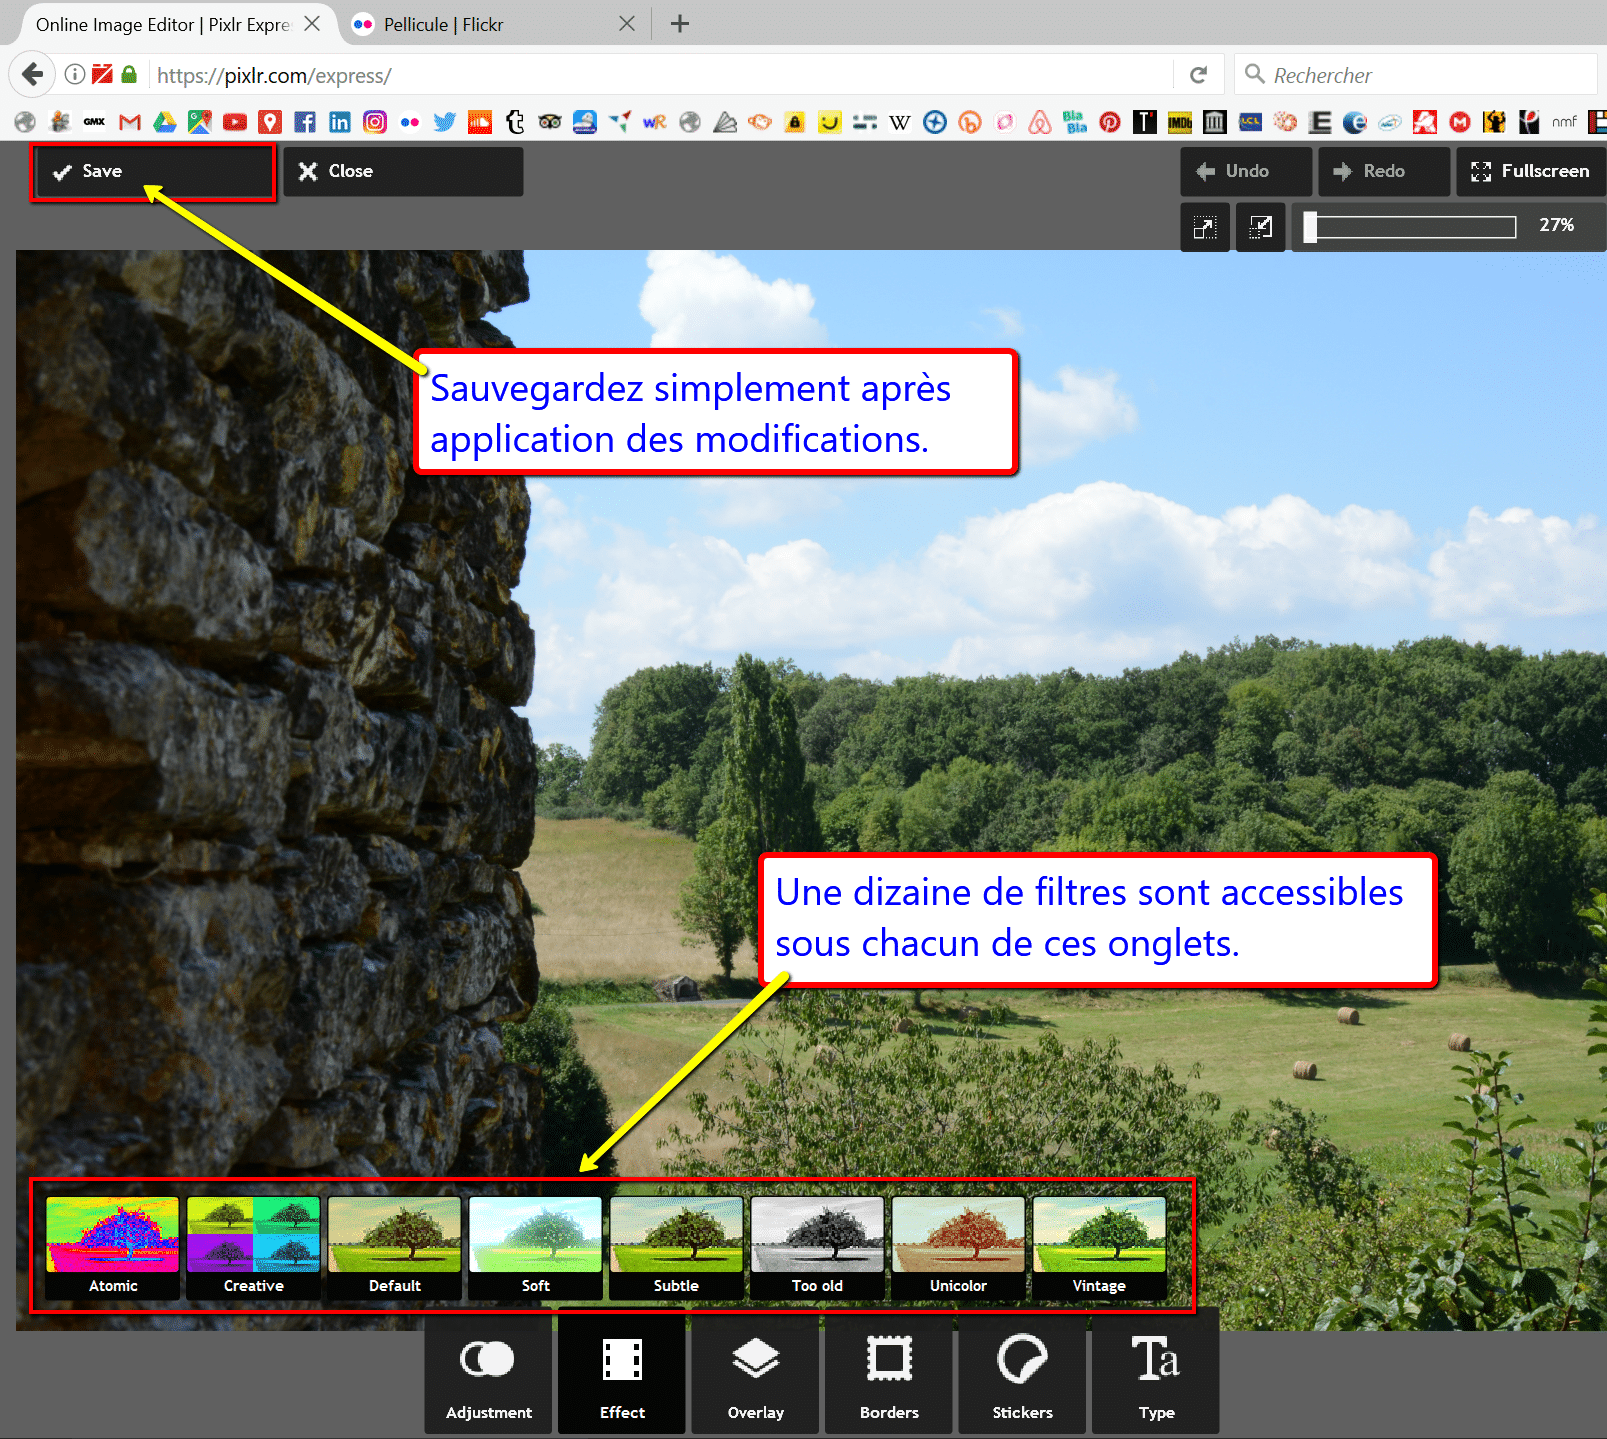Open the Borders tab
Screen dimensions: 1607x1439
tap(889, 1375)
